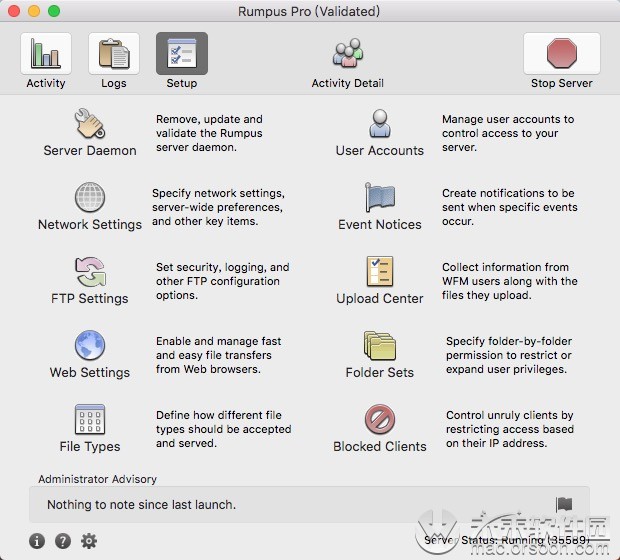This screenshot has height=560, width=620.
Task: Close the Rumpus Pro window
Action: (14, 11)
